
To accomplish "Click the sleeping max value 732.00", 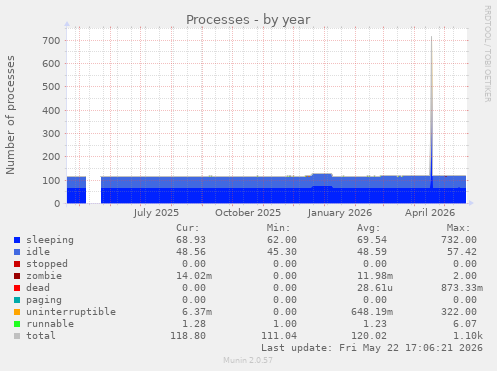I will tap(459, 240).
